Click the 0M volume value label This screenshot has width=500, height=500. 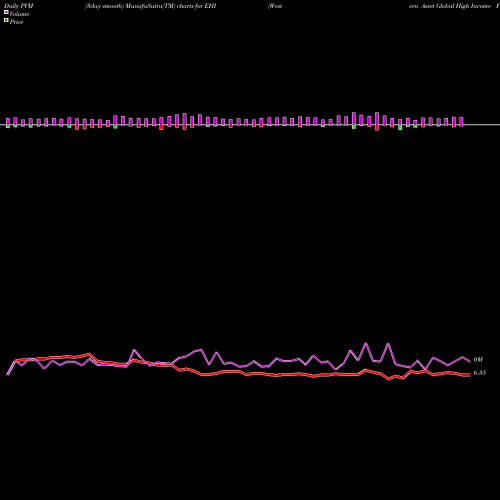tap(478, 360)
